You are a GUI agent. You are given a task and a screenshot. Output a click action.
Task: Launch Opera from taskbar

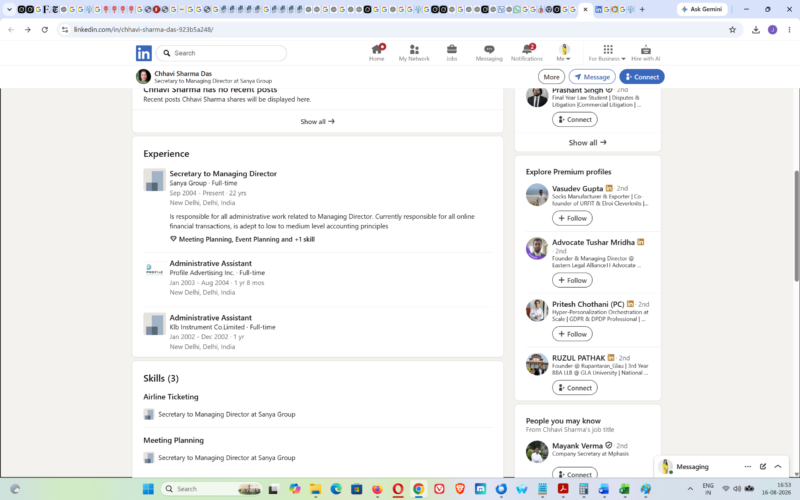pos(398,489)
